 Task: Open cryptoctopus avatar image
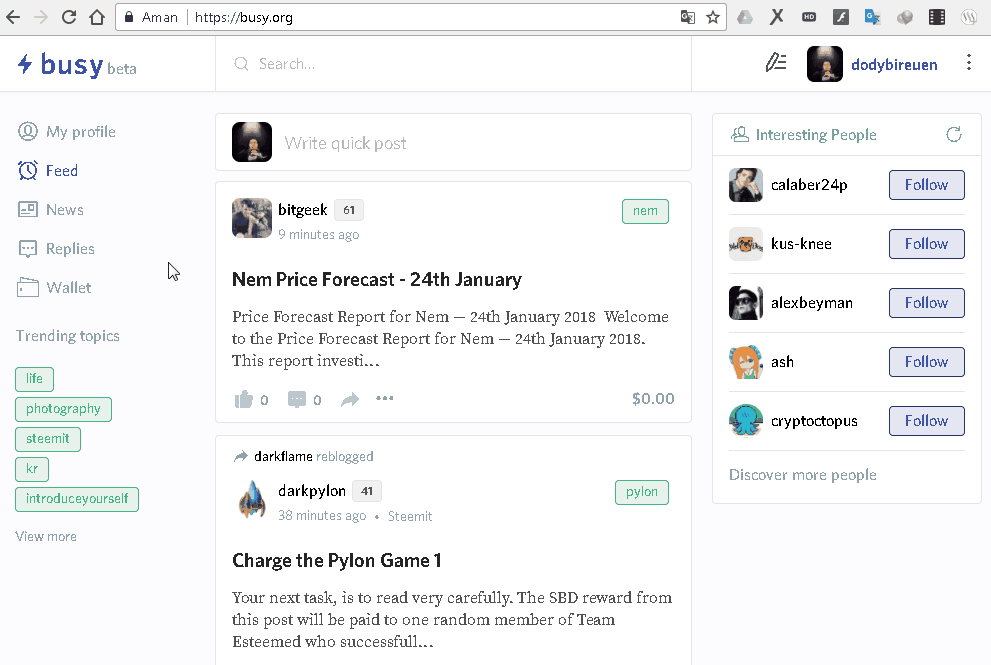[746, 421]
